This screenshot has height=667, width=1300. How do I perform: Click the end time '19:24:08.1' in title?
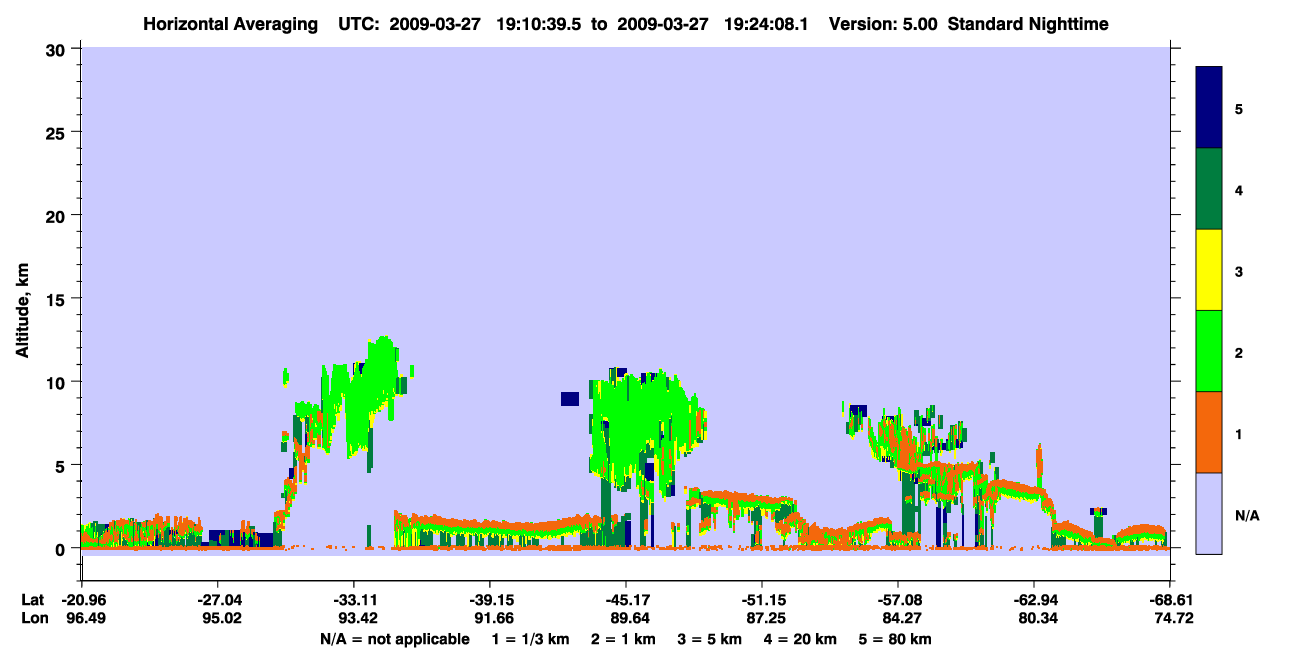[x=765, y=23]
